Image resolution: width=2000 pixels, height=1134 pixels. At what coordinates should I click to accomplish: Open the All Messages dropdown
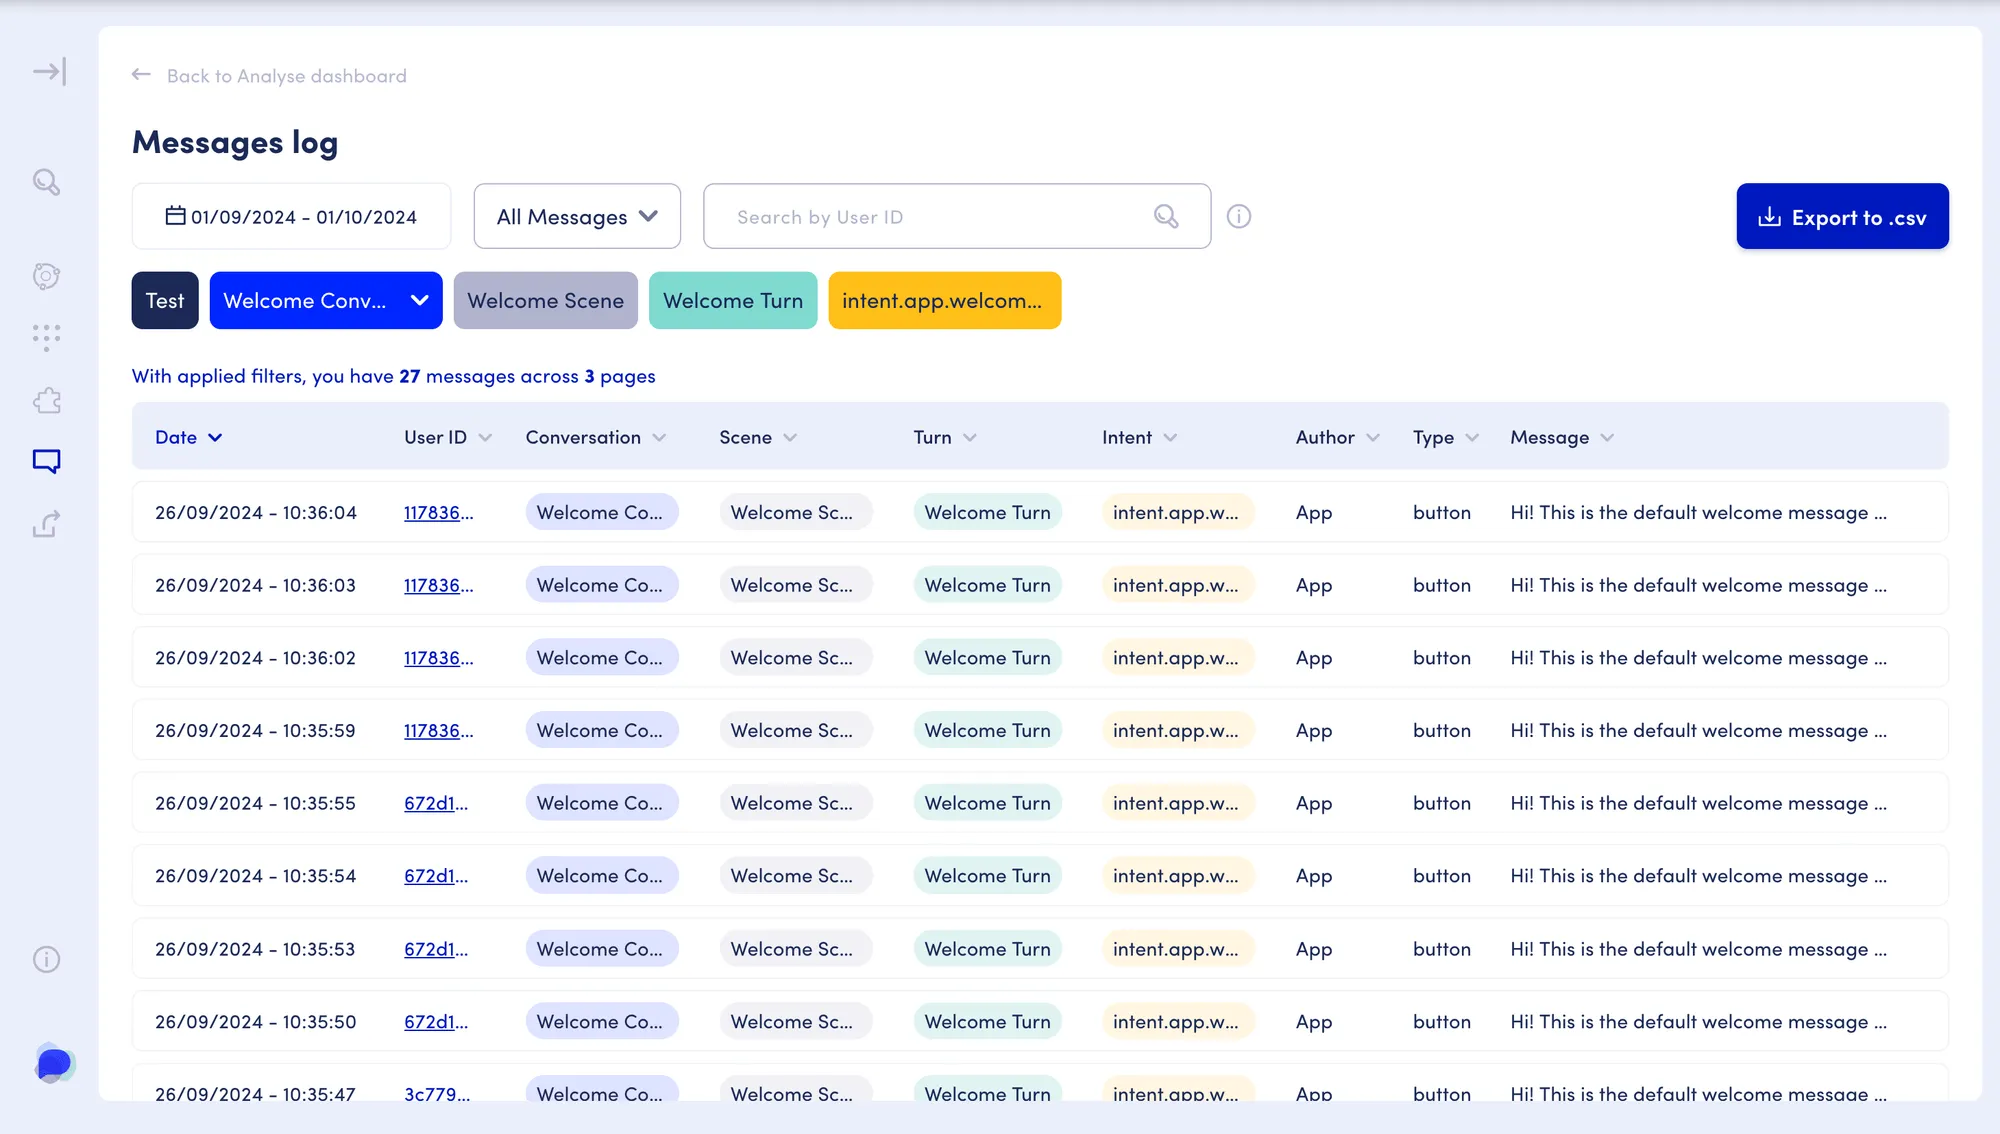point(577,216)
